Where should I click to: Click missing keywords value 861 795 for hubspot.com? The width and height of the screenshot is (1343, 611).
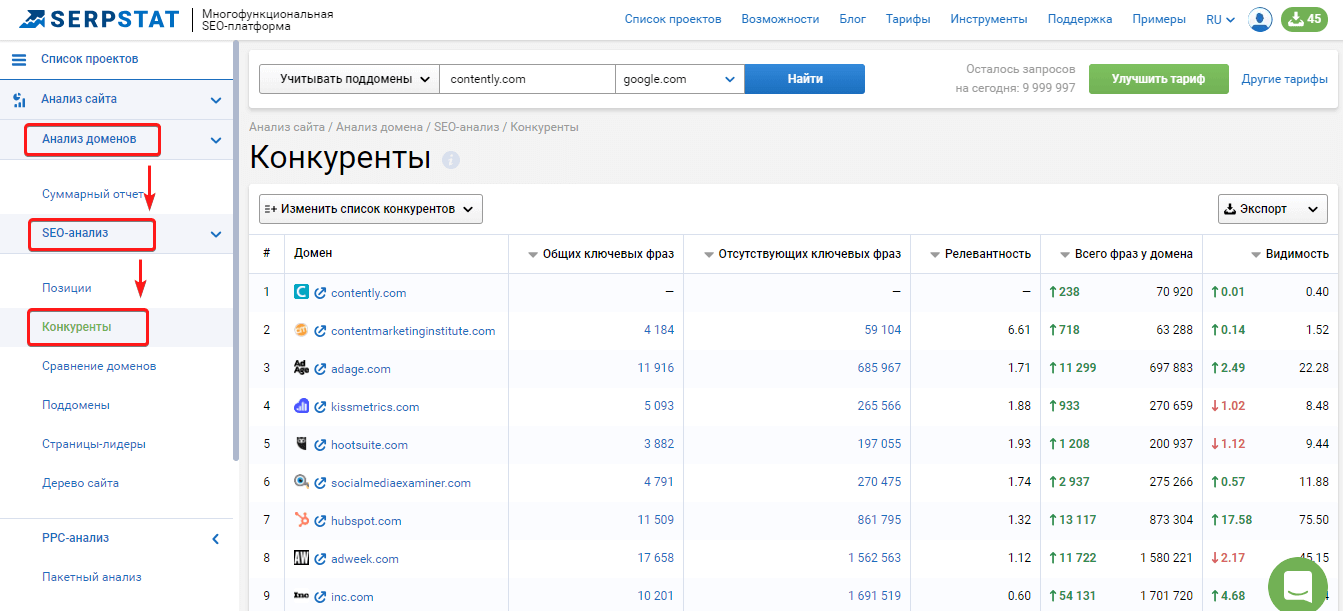[879, 521]
